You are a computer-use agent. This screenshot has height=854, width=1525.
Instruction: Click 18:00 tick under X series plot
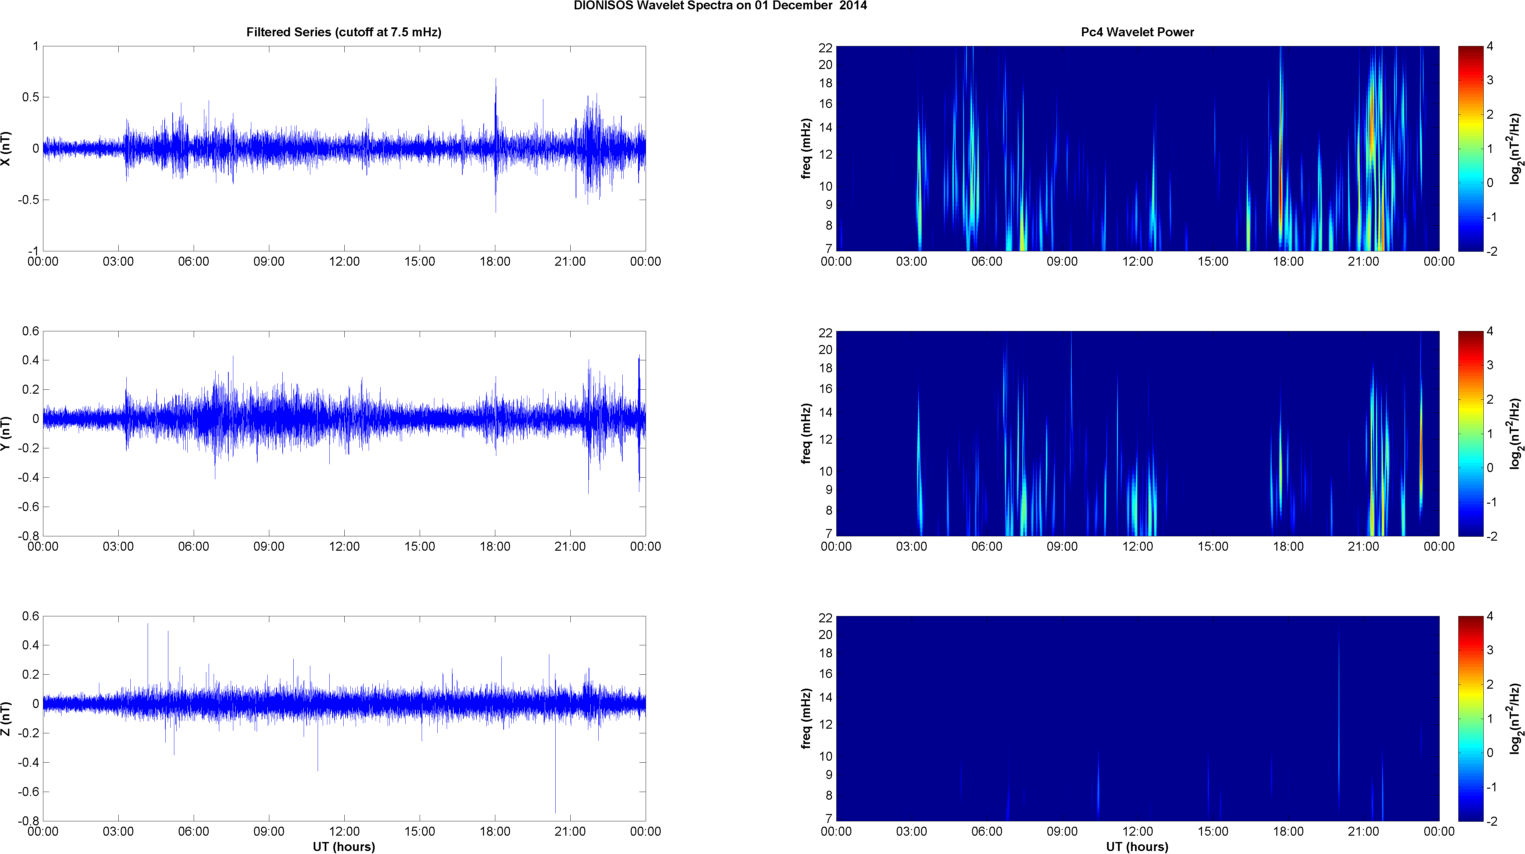[495, 262]
